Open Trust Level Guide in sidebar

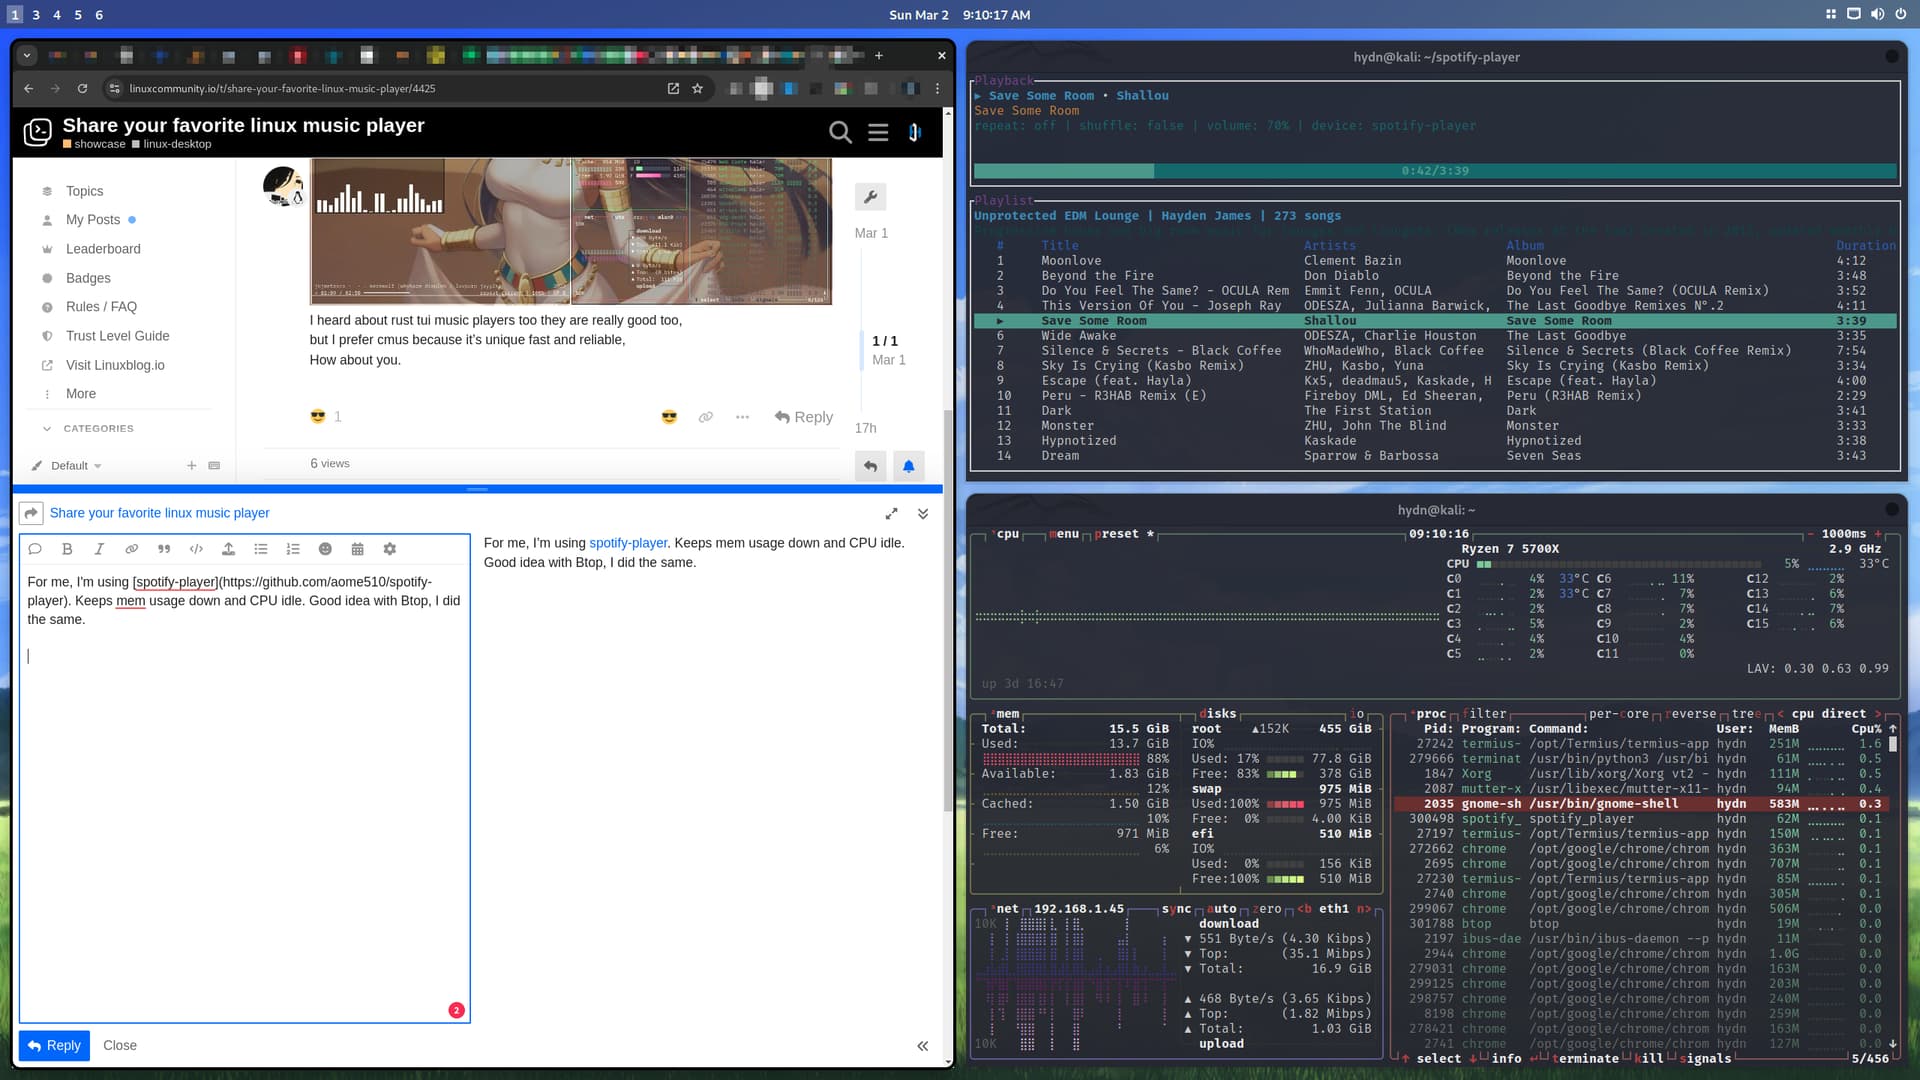pyautogui.click(x=117, y=336)
